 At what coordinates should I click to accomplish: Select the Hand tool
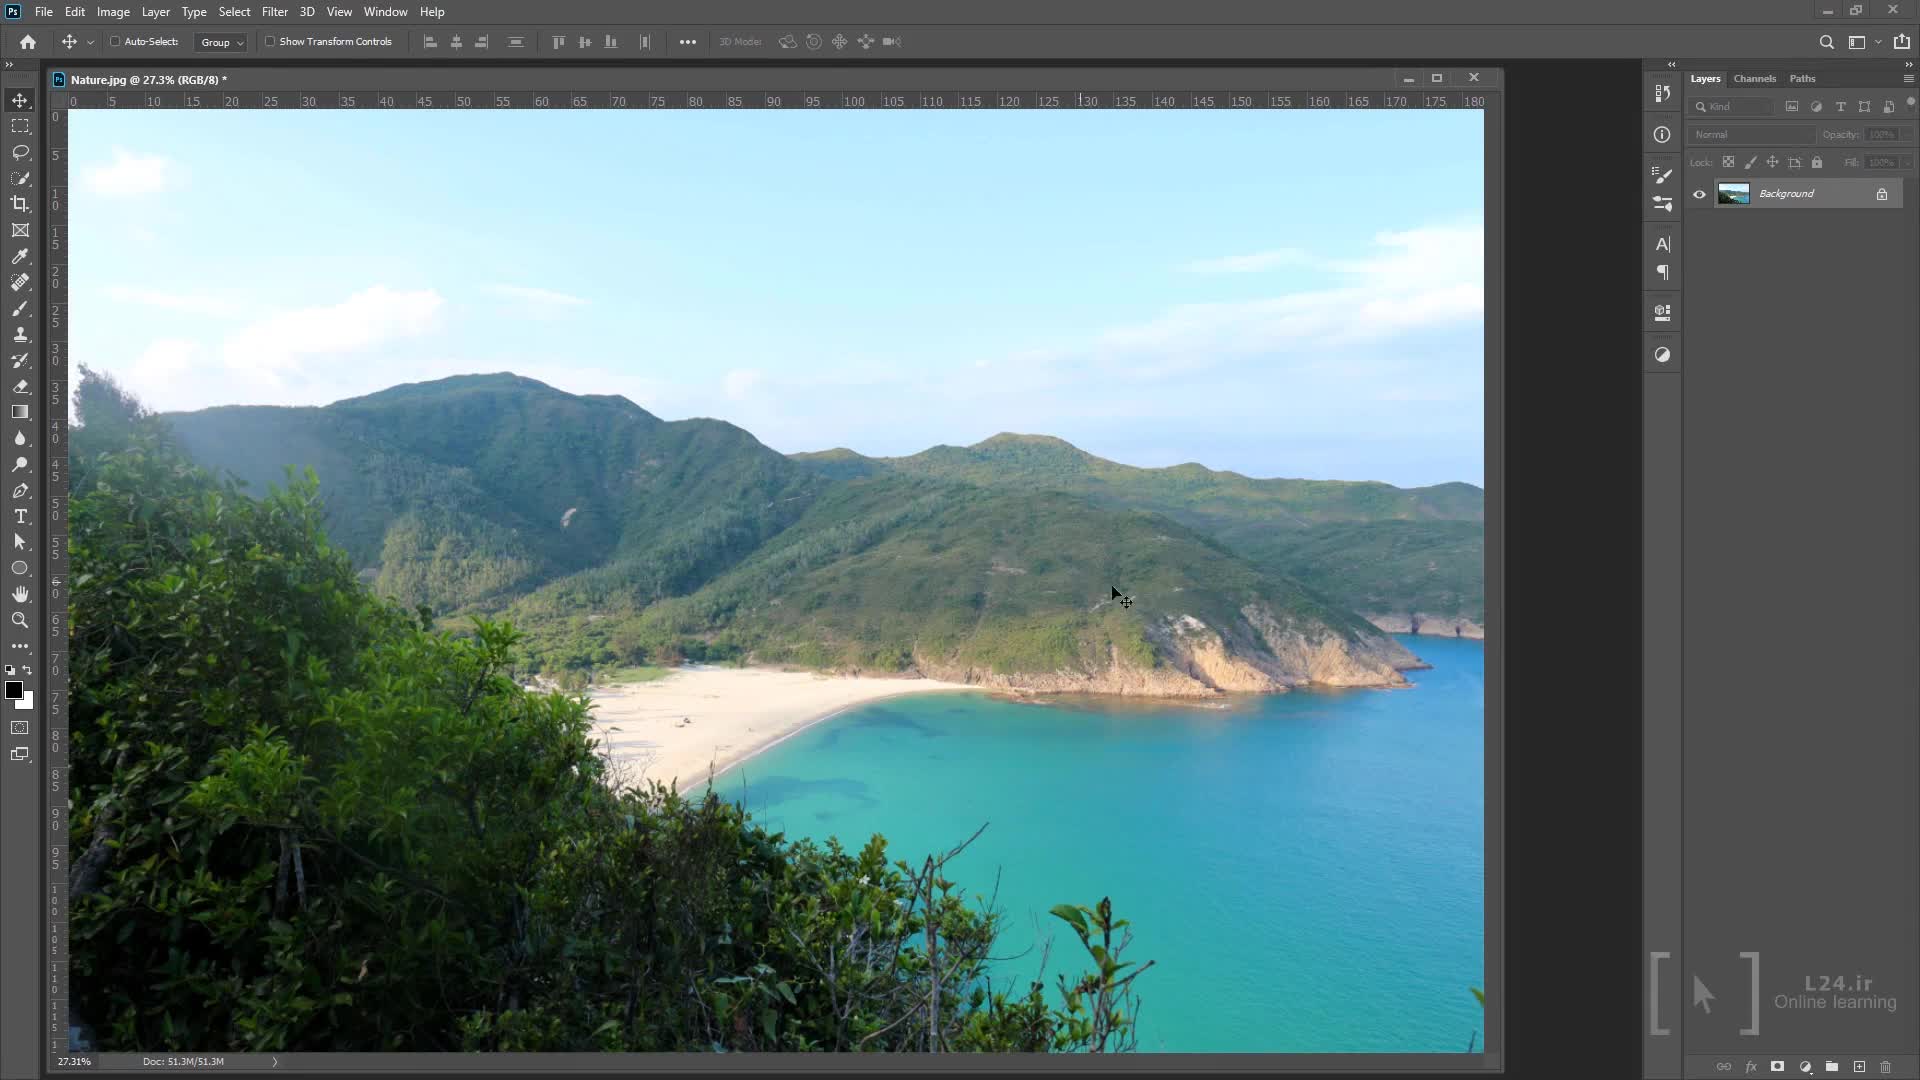(20, 594)
